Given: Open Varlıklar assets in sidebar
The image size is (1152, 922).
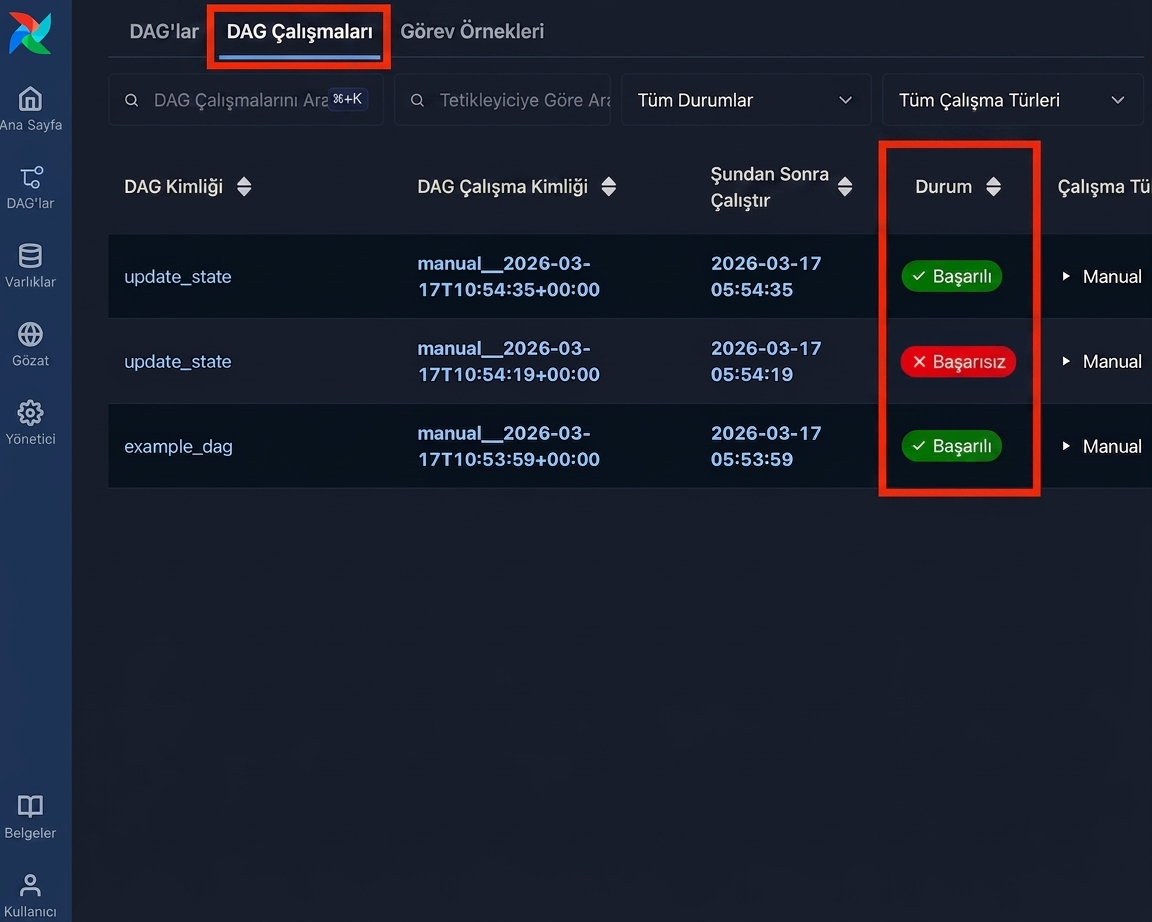Looking at the screenshot, I should pos(30,256).
